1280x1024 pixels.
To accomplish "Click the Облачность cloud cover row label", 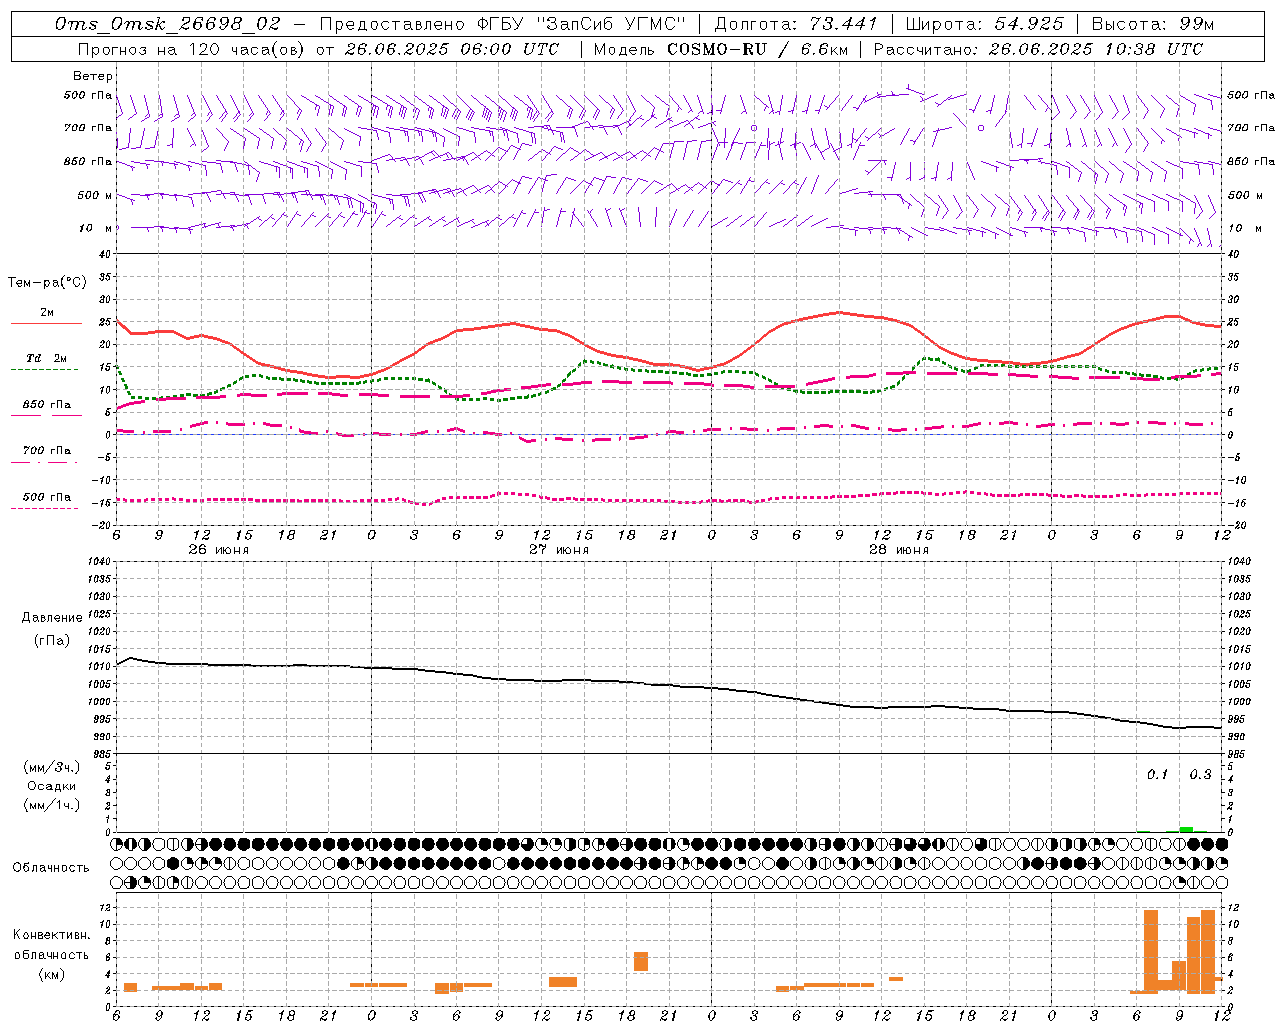I will point(51,868).
